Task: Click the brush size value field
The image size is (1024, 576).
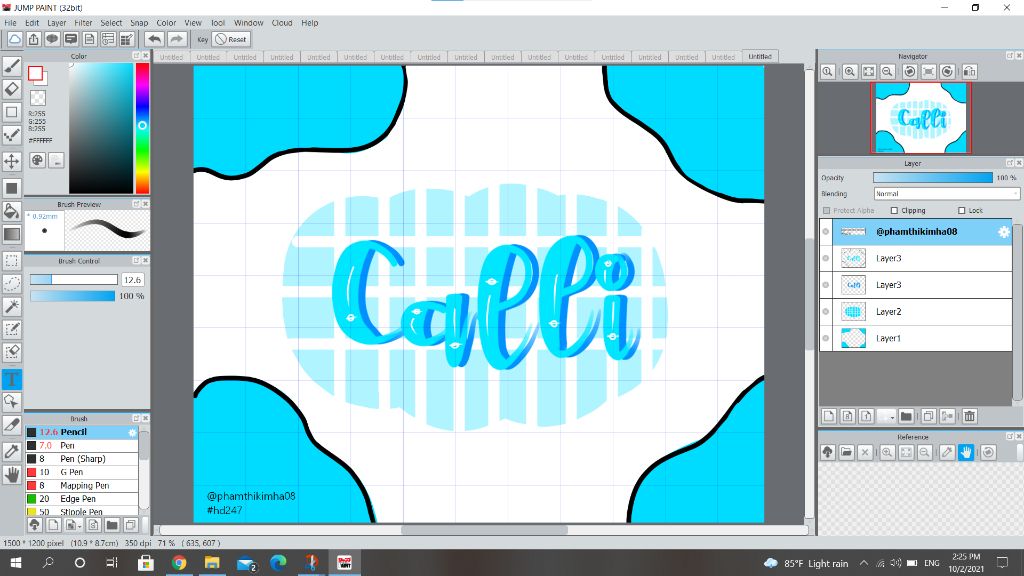Action: [133, 280]
